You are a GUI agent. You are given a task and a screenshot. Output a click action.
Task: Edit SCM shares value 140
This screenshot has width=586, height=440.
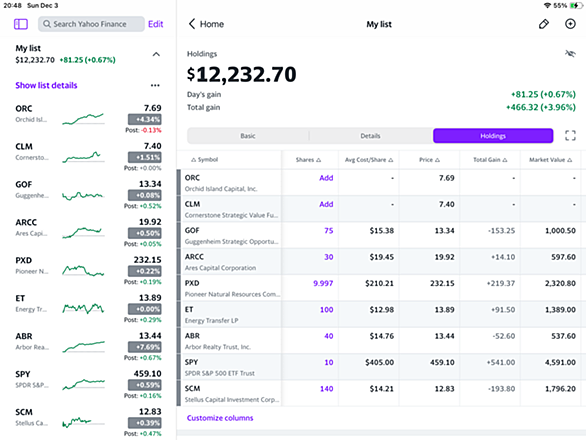pos(326,389)
